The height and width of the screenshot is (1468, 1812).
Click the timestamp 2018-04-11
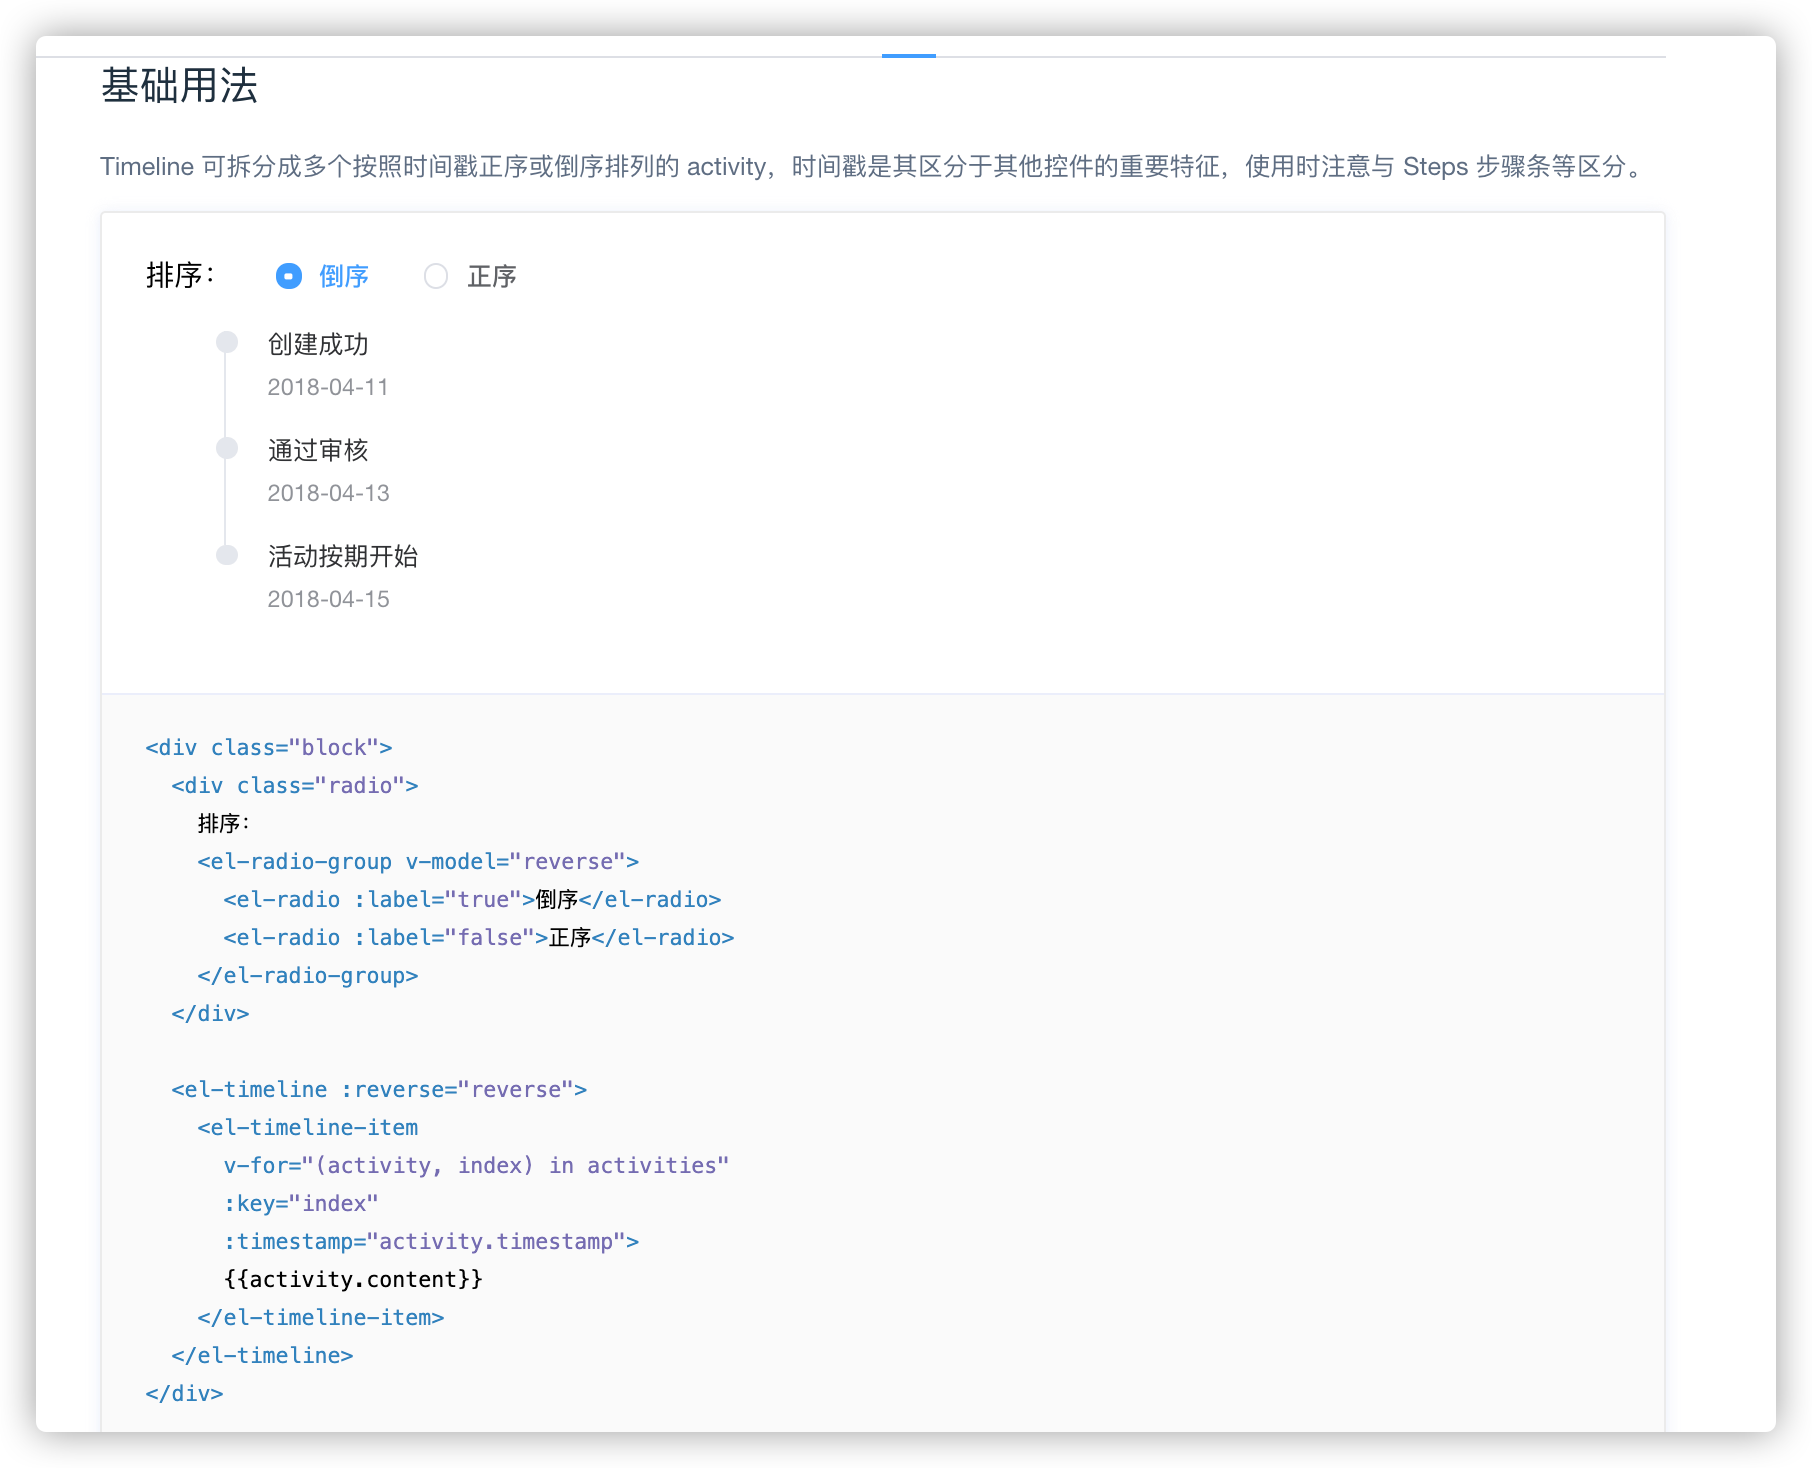pyautogui.click(x=328, y=387)
